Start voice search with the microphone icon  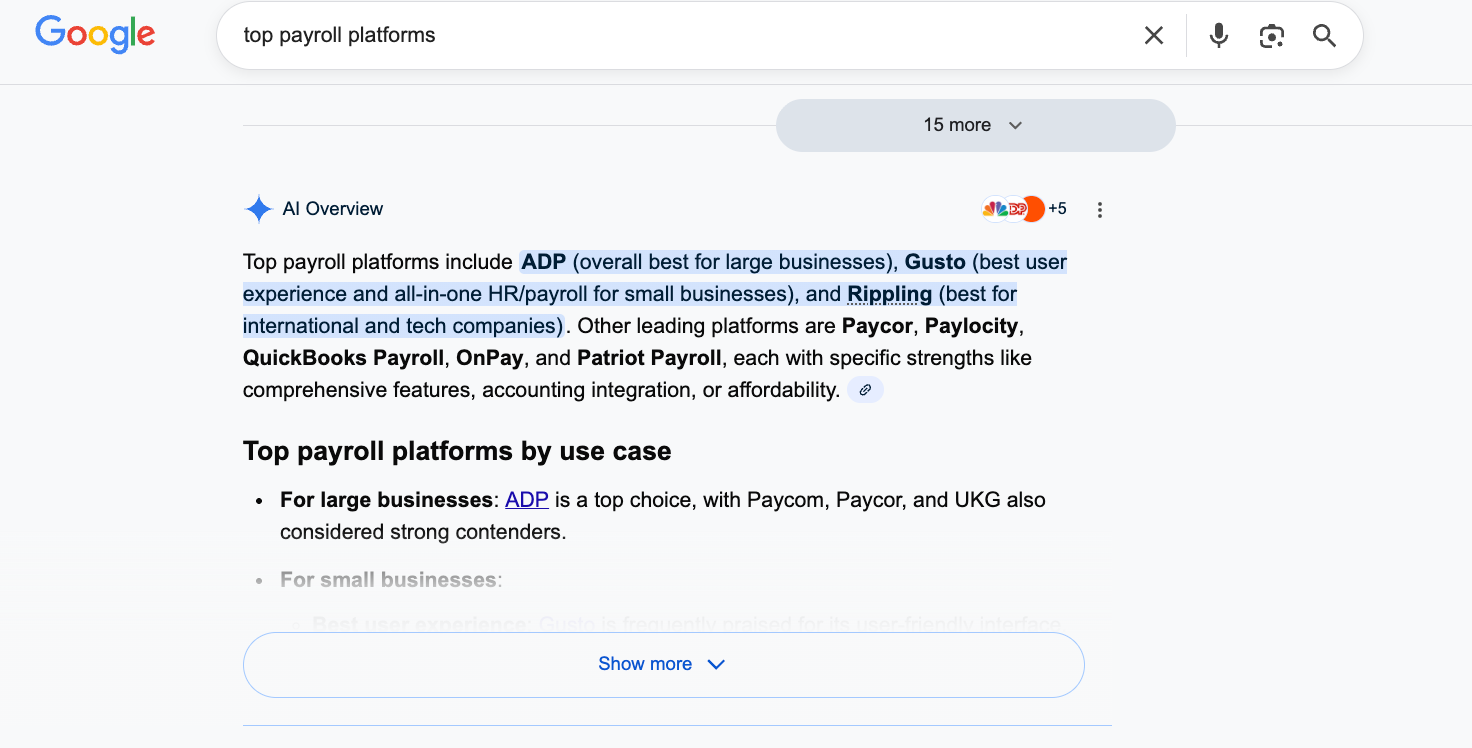click(x=1218, y=36)
